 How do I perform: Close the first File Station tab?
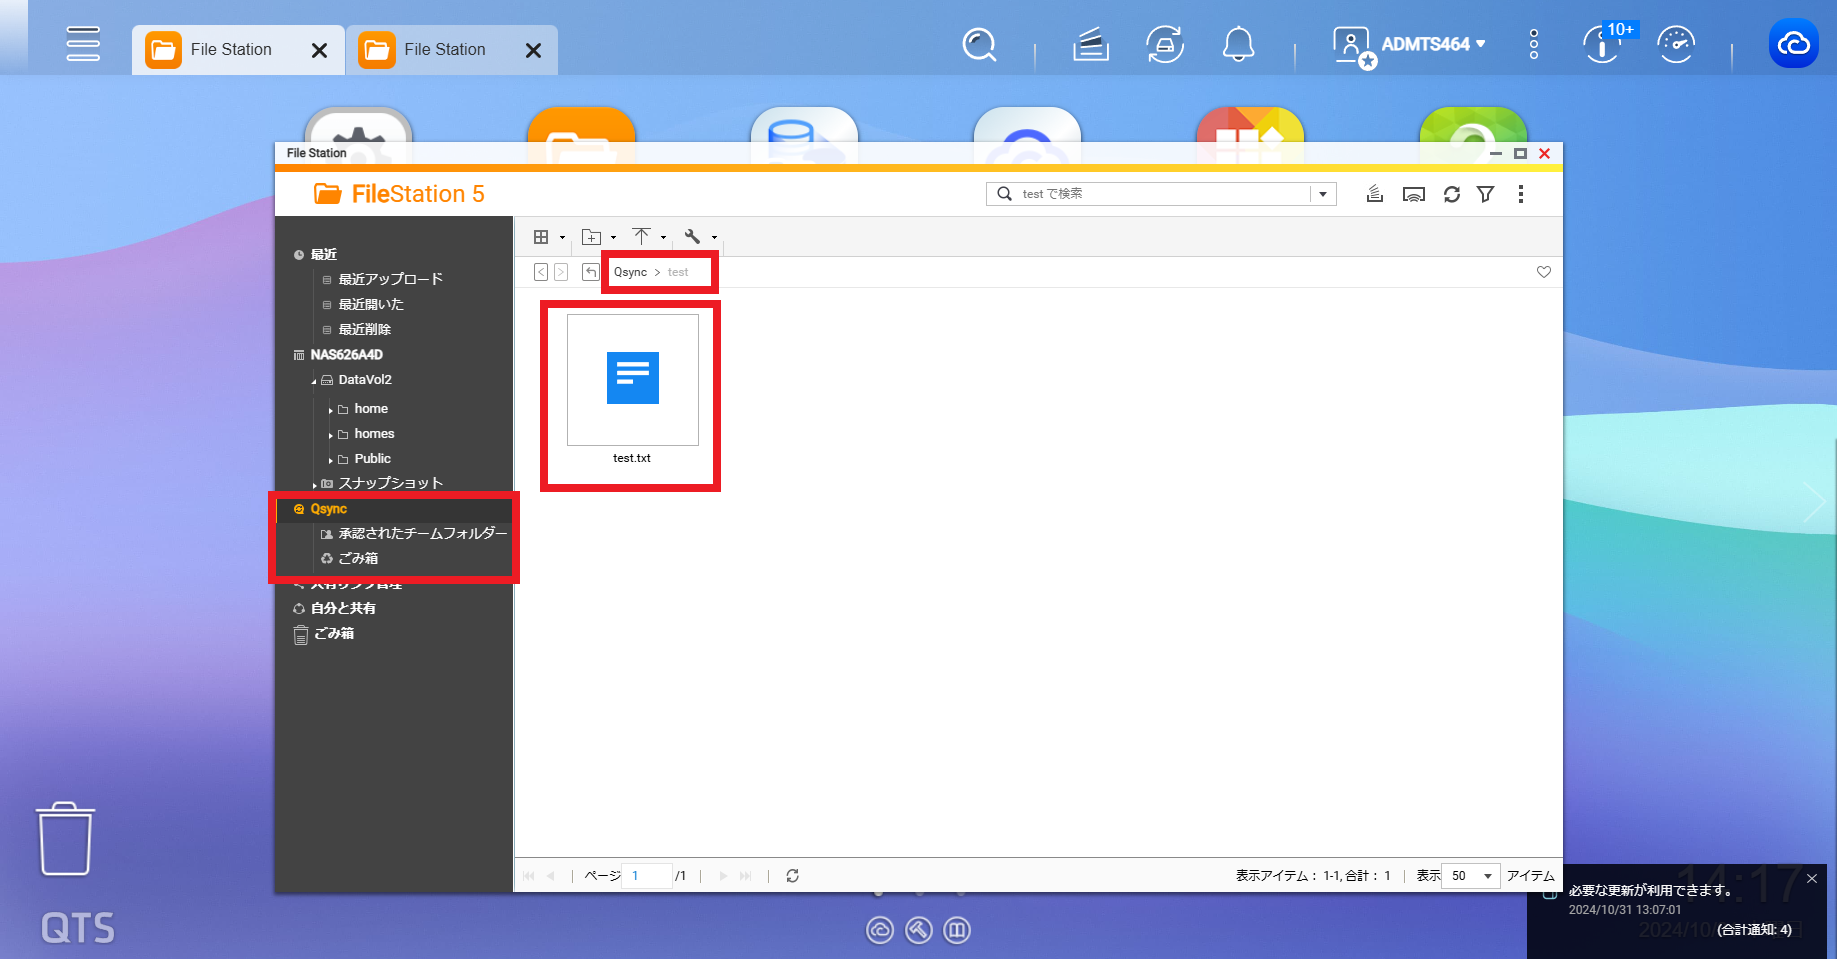point(320,50)
